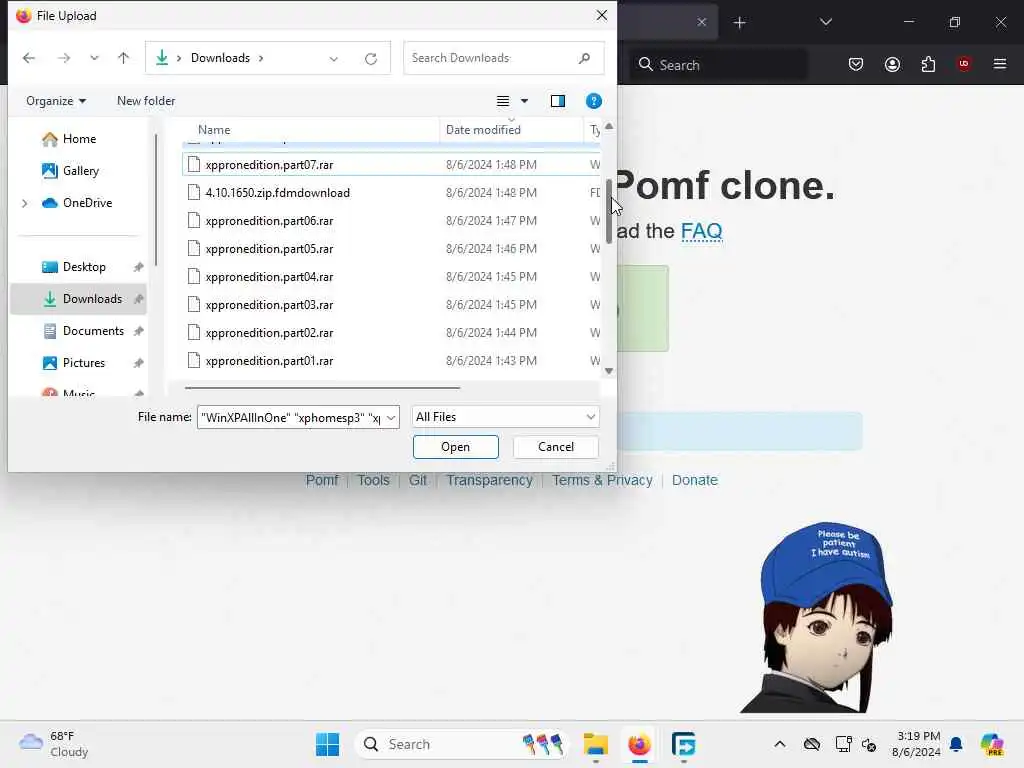
Task: Click Open to upload selected files
Action: point(455,447)
